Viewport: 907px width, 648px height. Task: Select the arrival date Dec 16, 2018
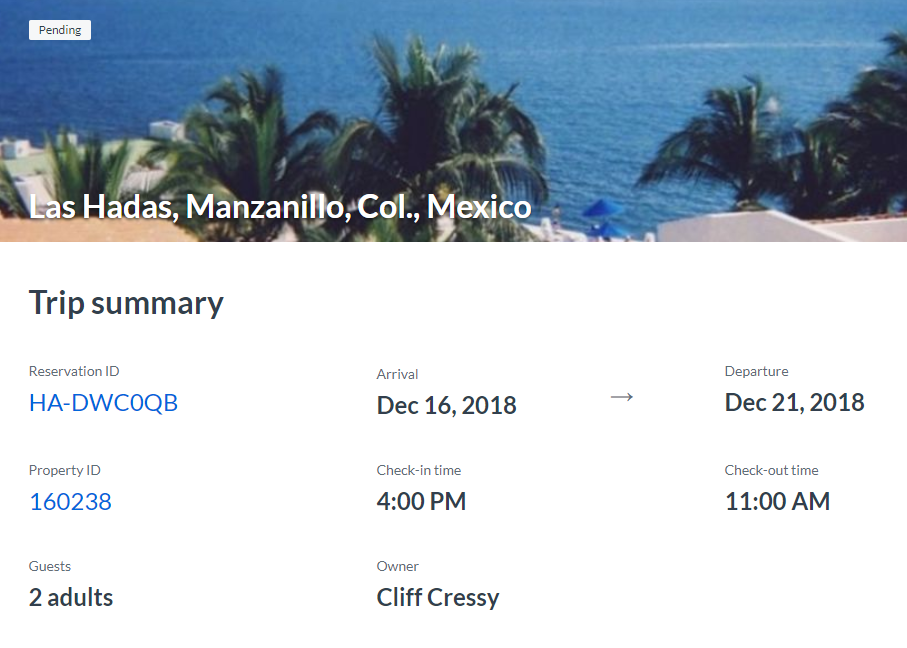point(446,405)
